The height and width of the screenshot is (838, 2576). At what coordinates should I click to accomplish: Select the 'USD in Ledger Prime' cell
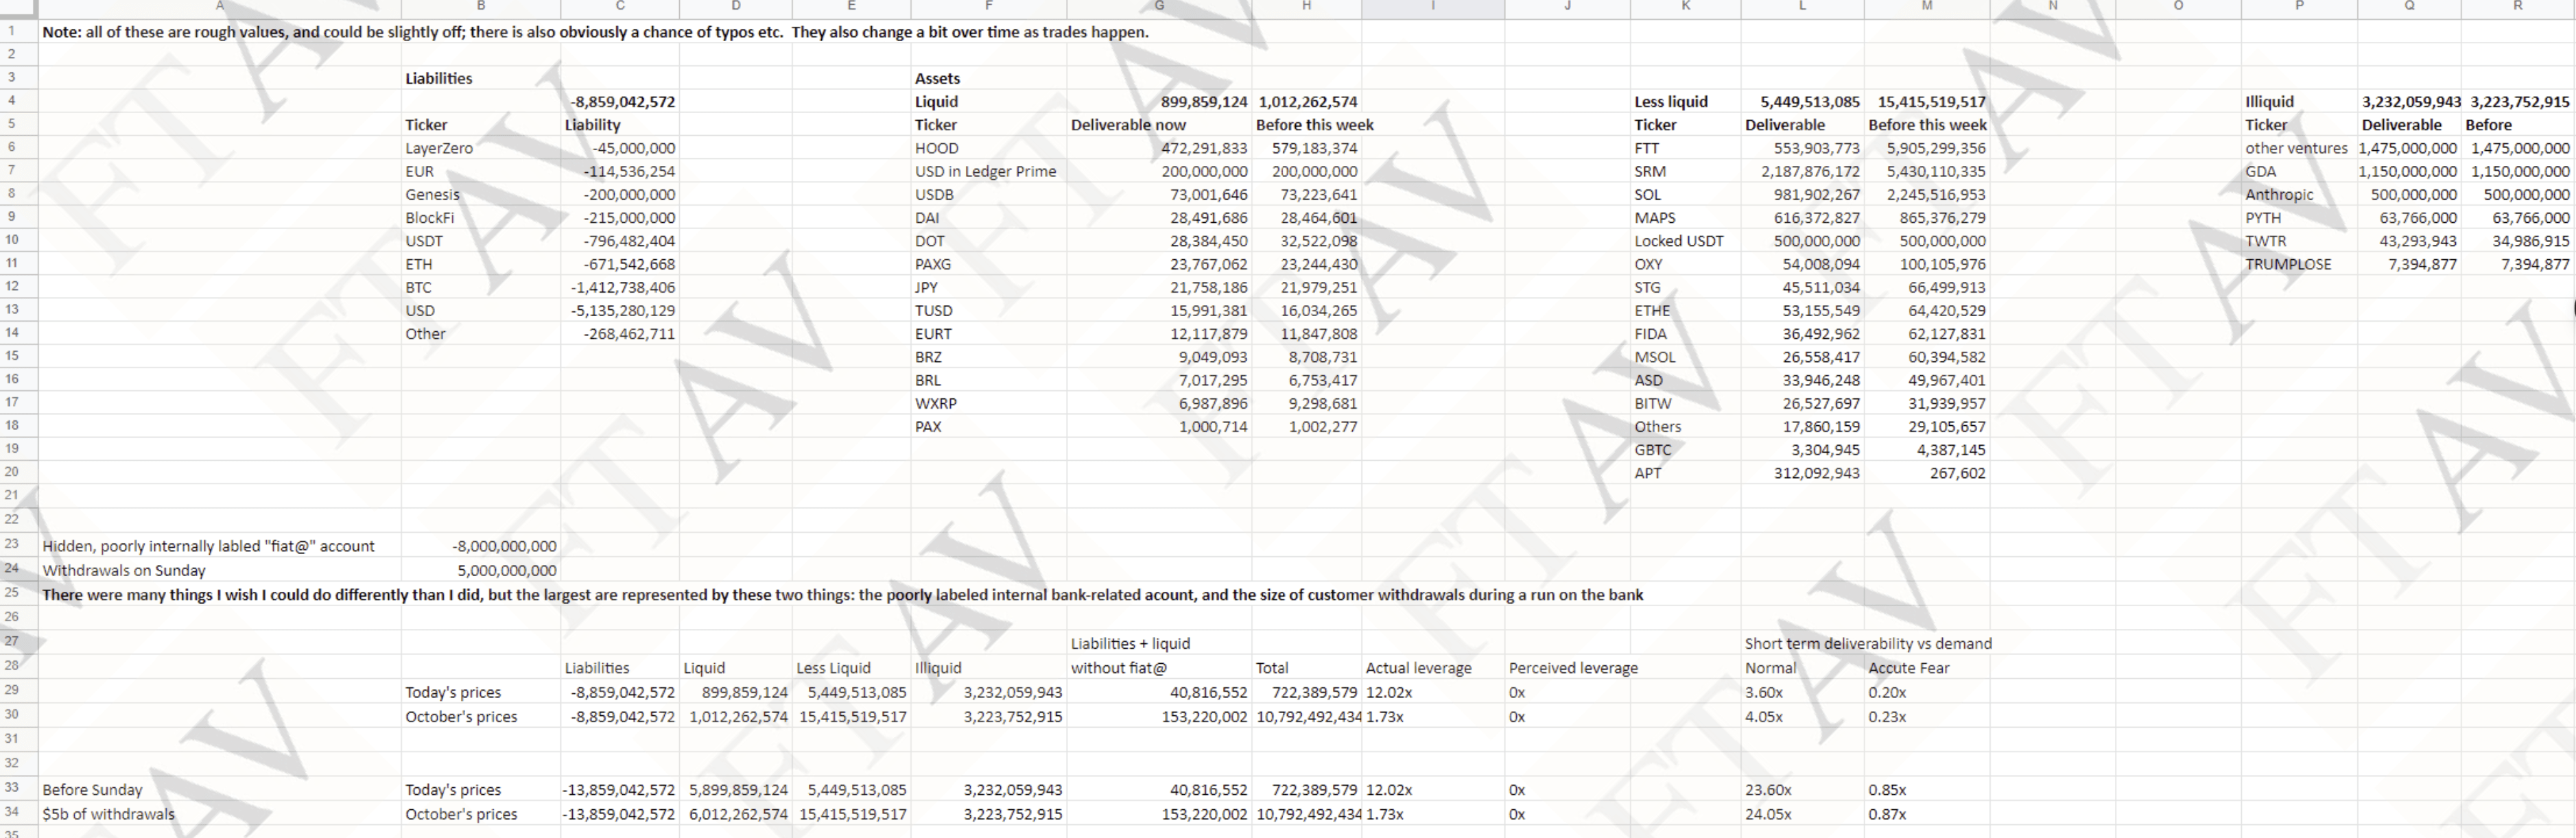985,171
